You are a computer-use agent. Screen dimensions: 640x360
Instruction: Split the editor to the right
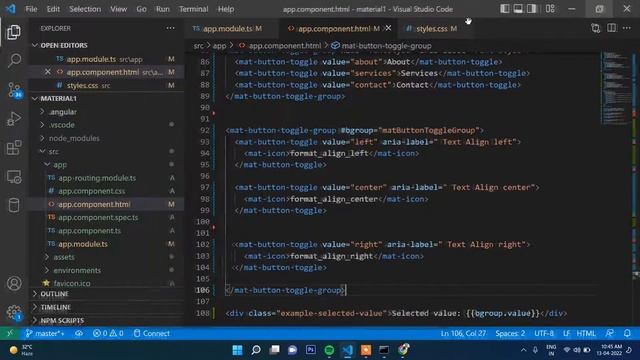point(611,28)
